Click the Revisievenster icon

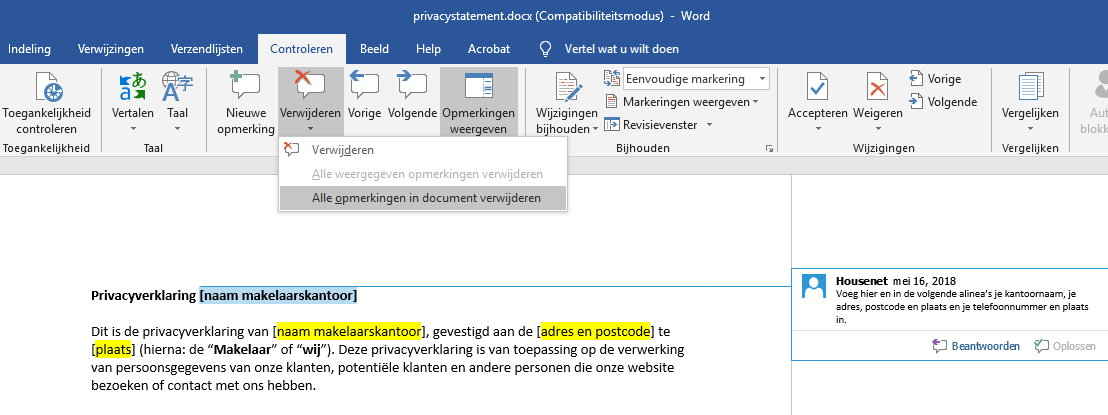[611, 125]
